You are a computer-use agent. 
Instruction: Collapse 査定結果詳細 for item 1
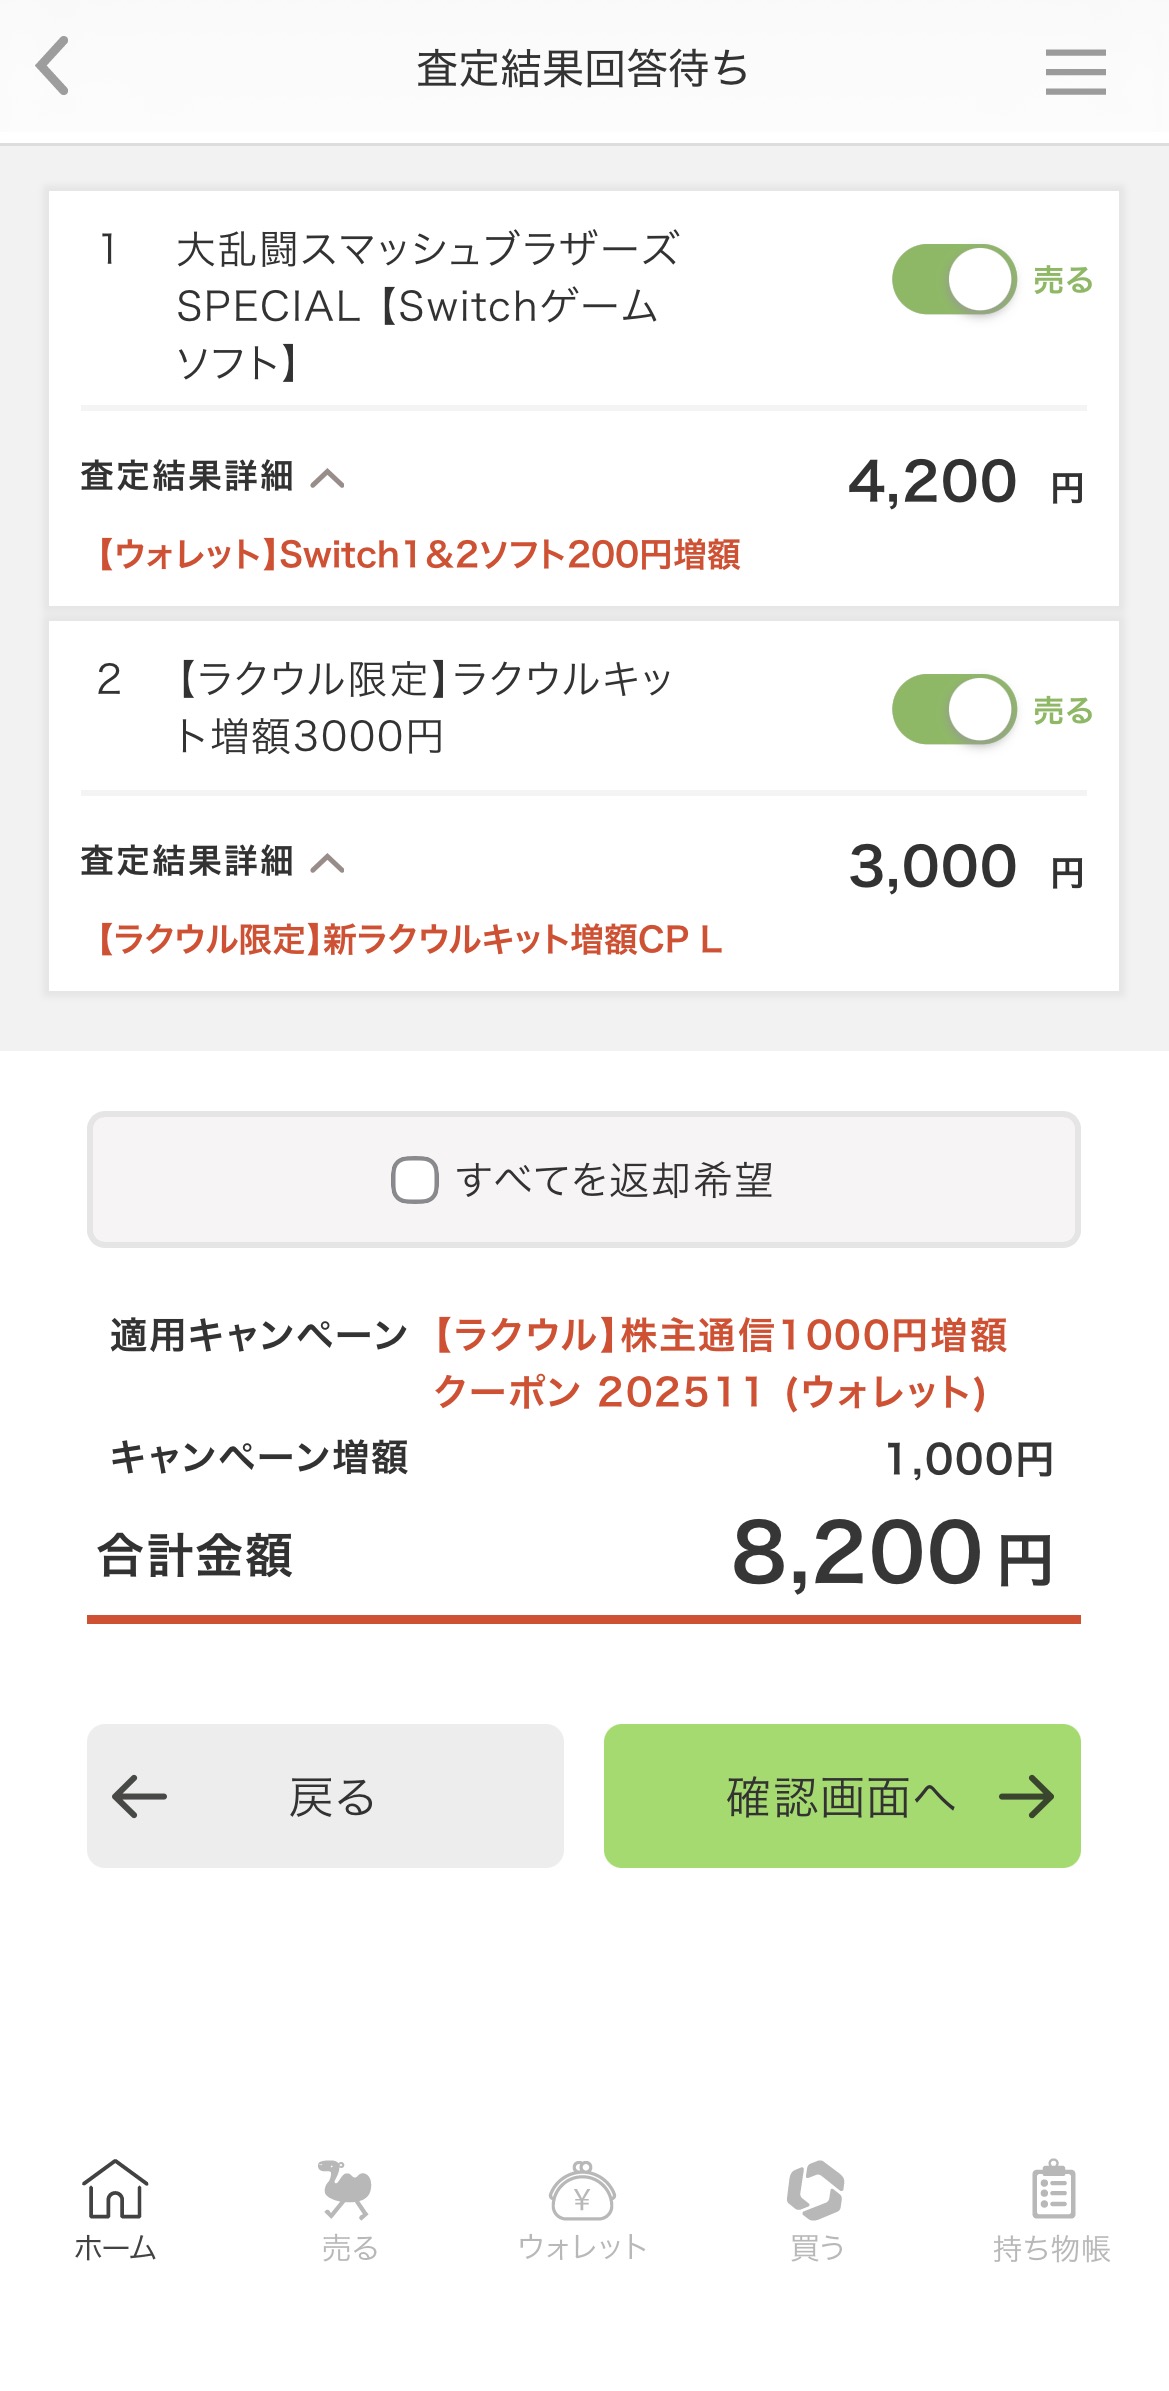coord(327,479)
